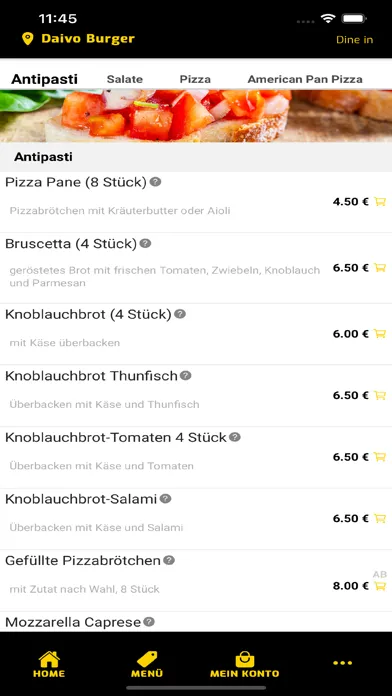The height and width of the screenshot is (696, 392).
Task: Select the Knoblauchbrot (4 Stück) item
Action: (x=196, y=334)
